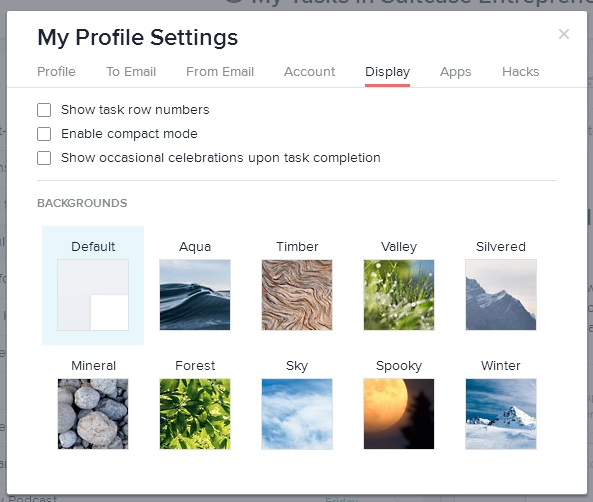
Task: Choose the Default background thumbnail
Action: coord(93,295)
